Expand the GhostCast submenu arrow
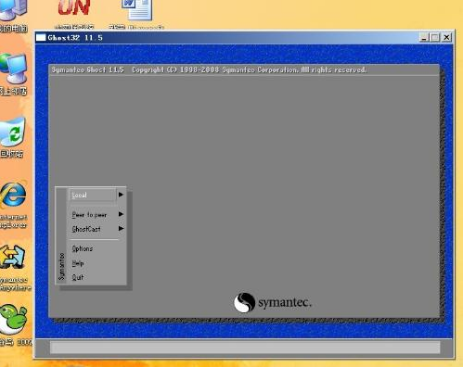This screenshot has width=464, height=367. pos(121,229)
